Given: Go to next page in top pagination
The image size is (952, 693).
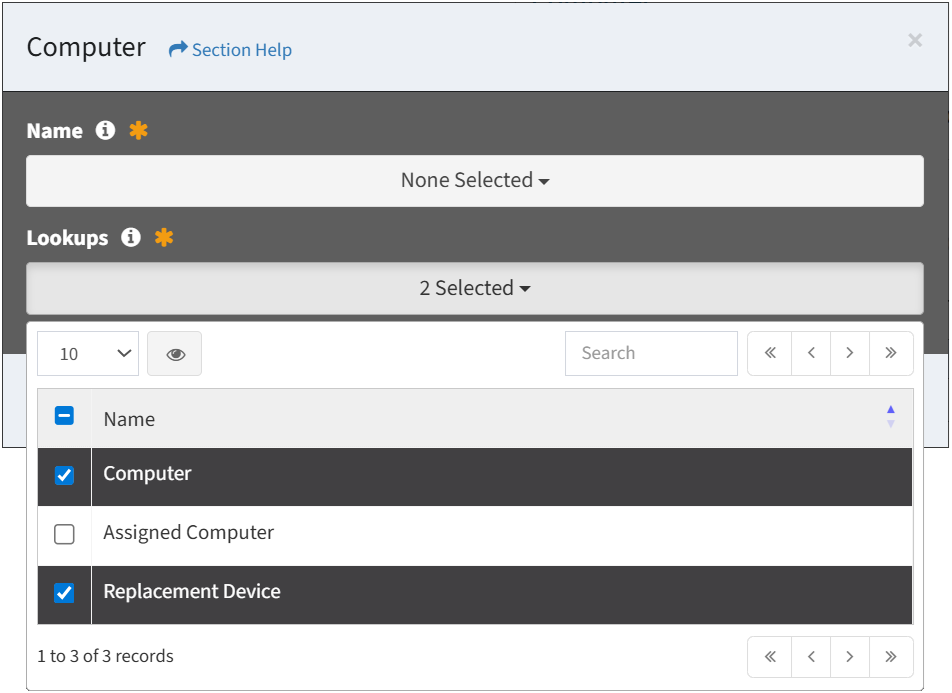Looking at the screenshot, I should (850, 353).
